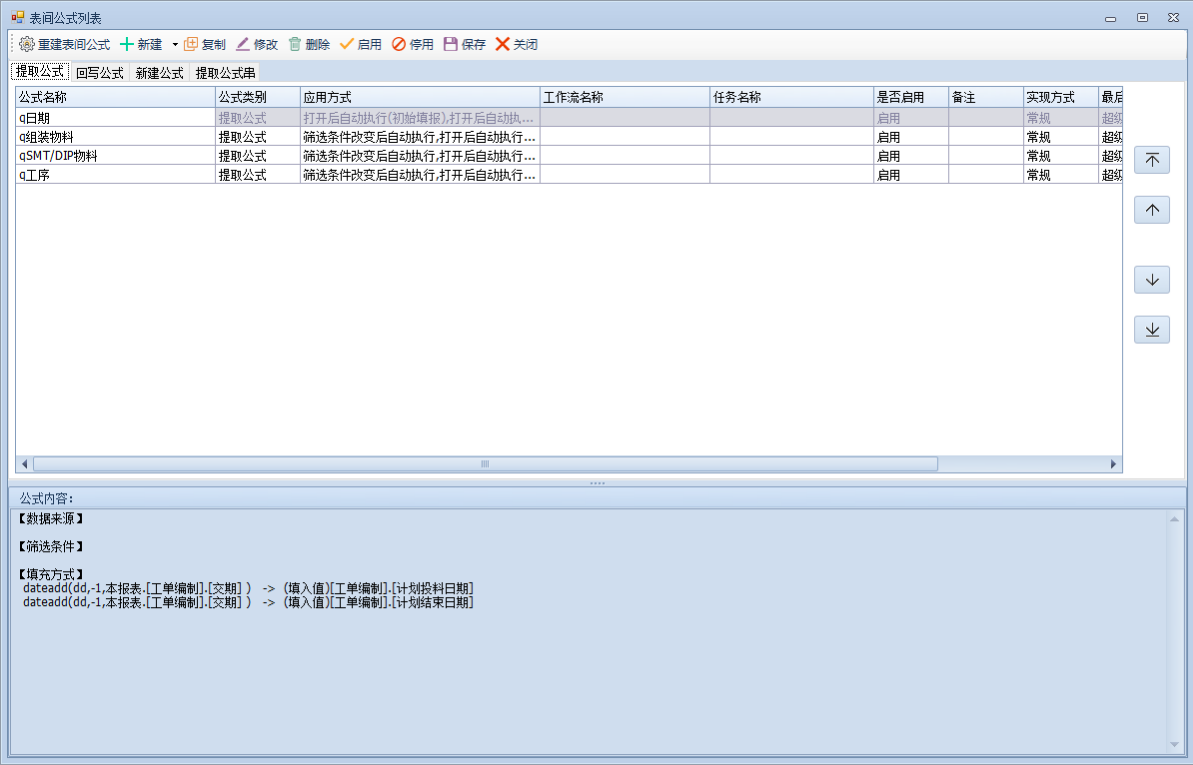Sort by the 公式名称 column header

pyautogui.click(x=115, y=97)
